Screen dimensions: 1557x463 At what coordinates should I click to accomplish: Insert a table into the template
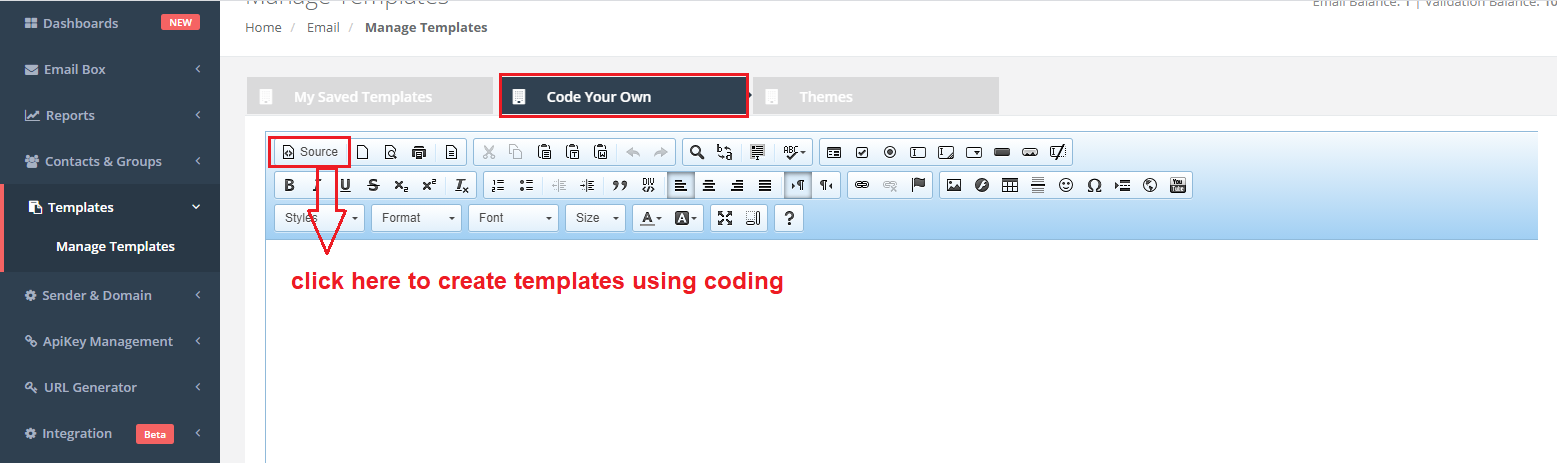(x=1010, y=185)
